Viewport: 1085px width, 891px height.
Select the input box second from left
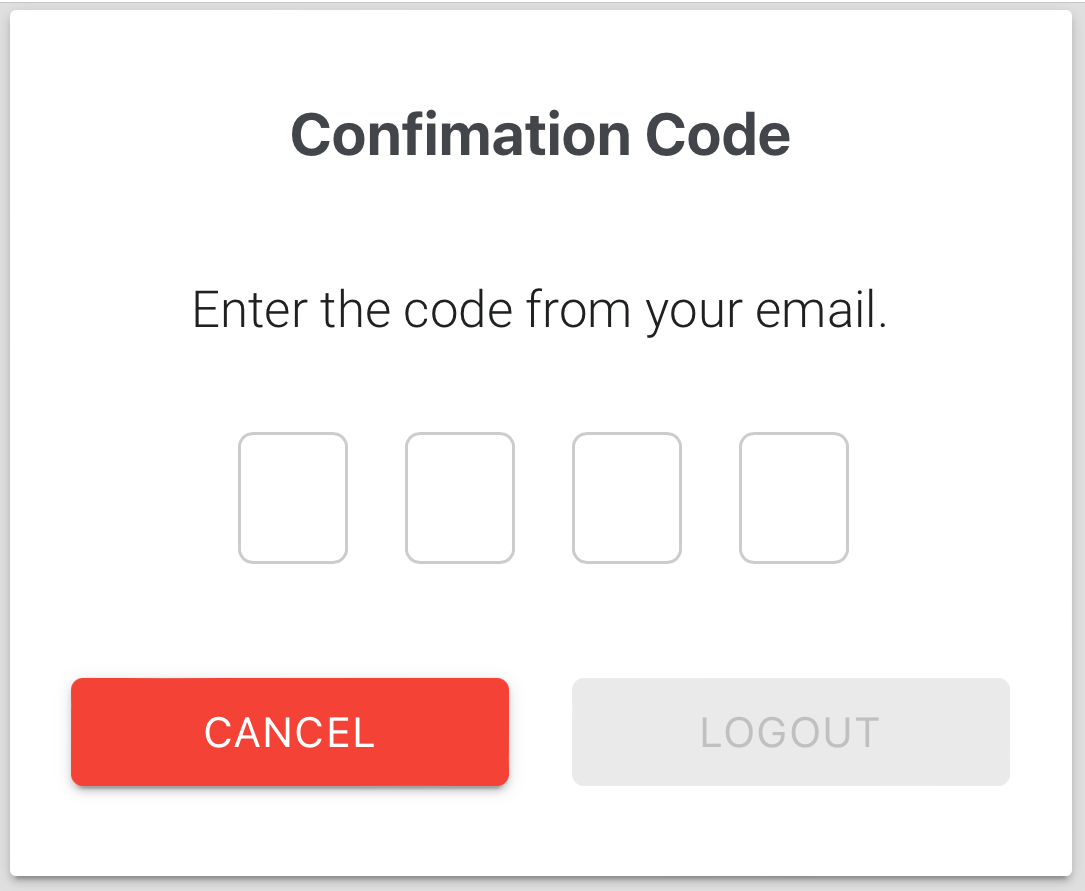460,498
